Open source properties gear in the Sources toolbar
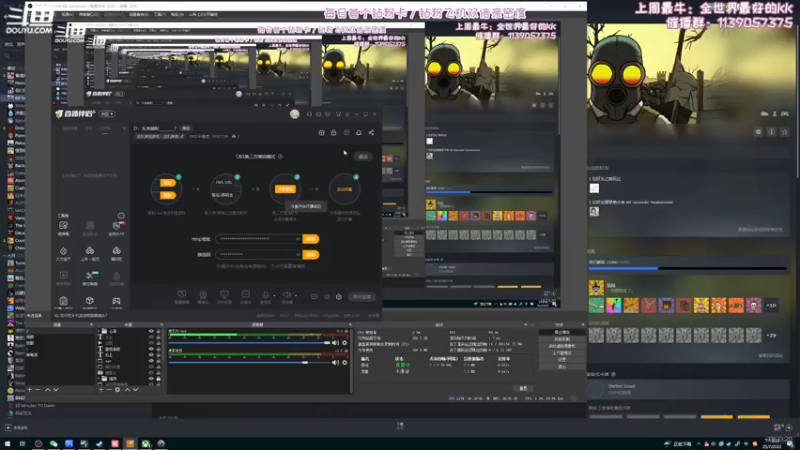The width and height of the screenshot is (800, 450). coord(117,390)
